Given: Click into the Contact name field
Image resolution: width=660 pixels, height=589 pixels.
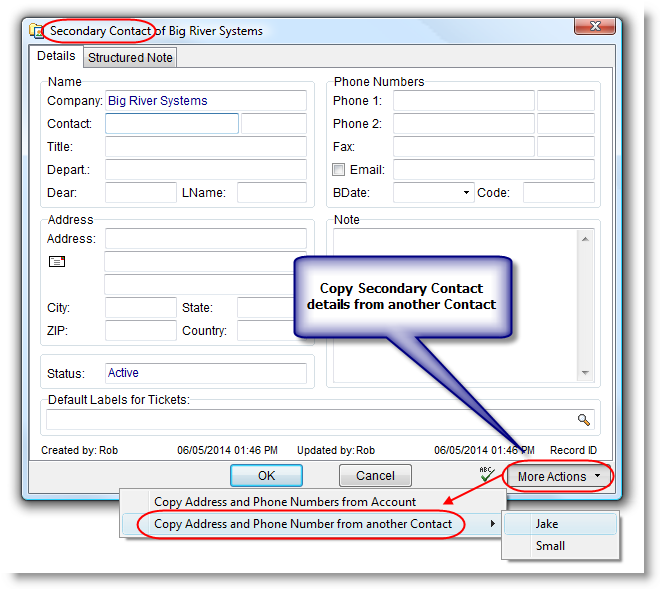Looking at the screenshot, I should pos(171,124).
